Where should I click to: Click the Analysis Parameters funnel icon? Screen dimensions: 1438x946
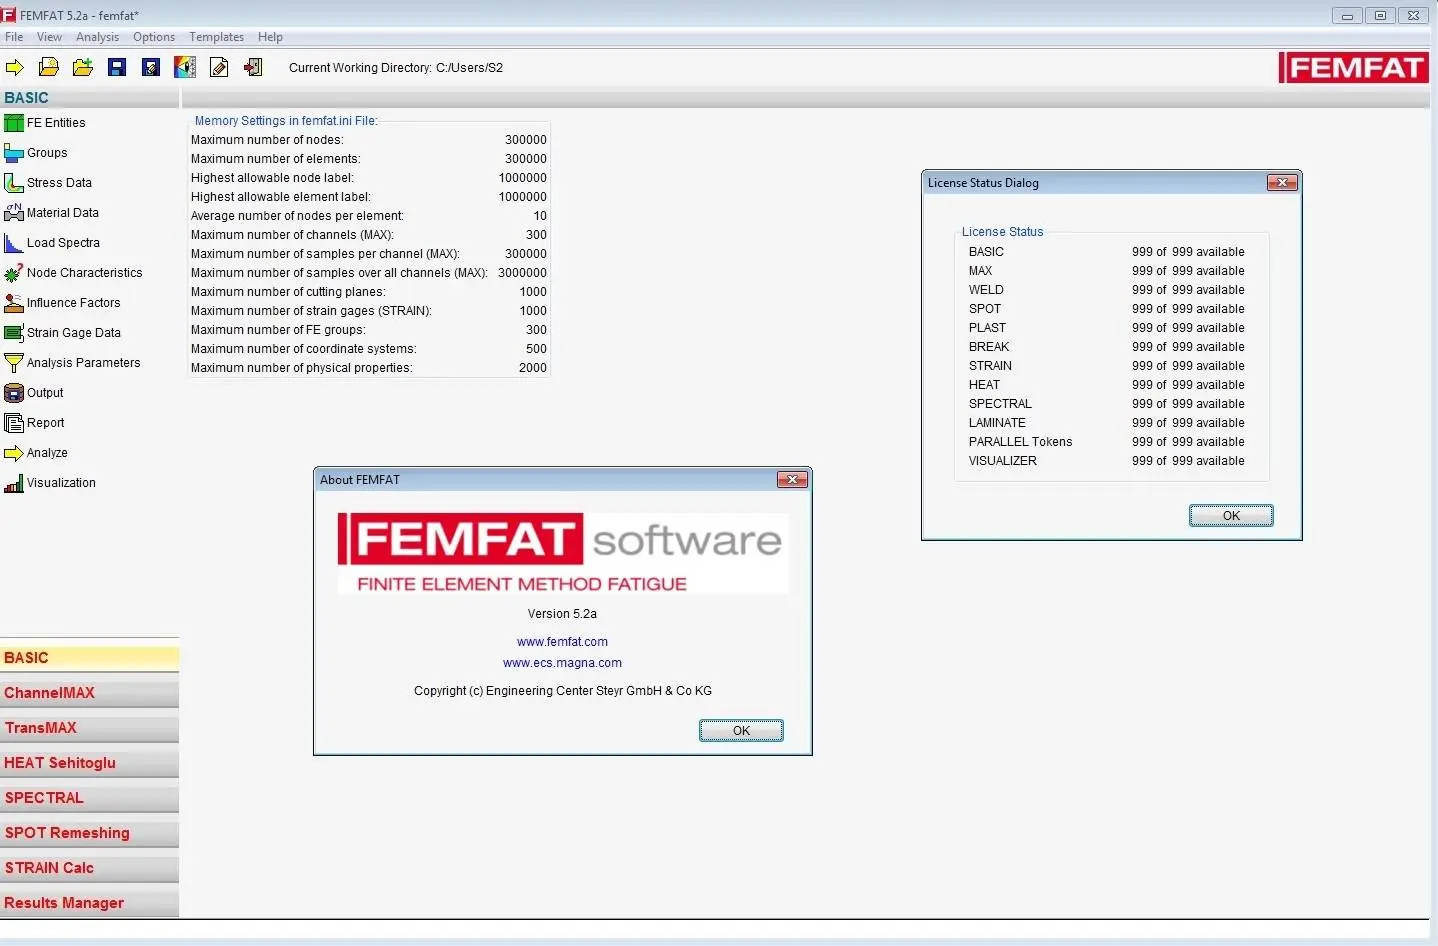[x=14, y=363]
